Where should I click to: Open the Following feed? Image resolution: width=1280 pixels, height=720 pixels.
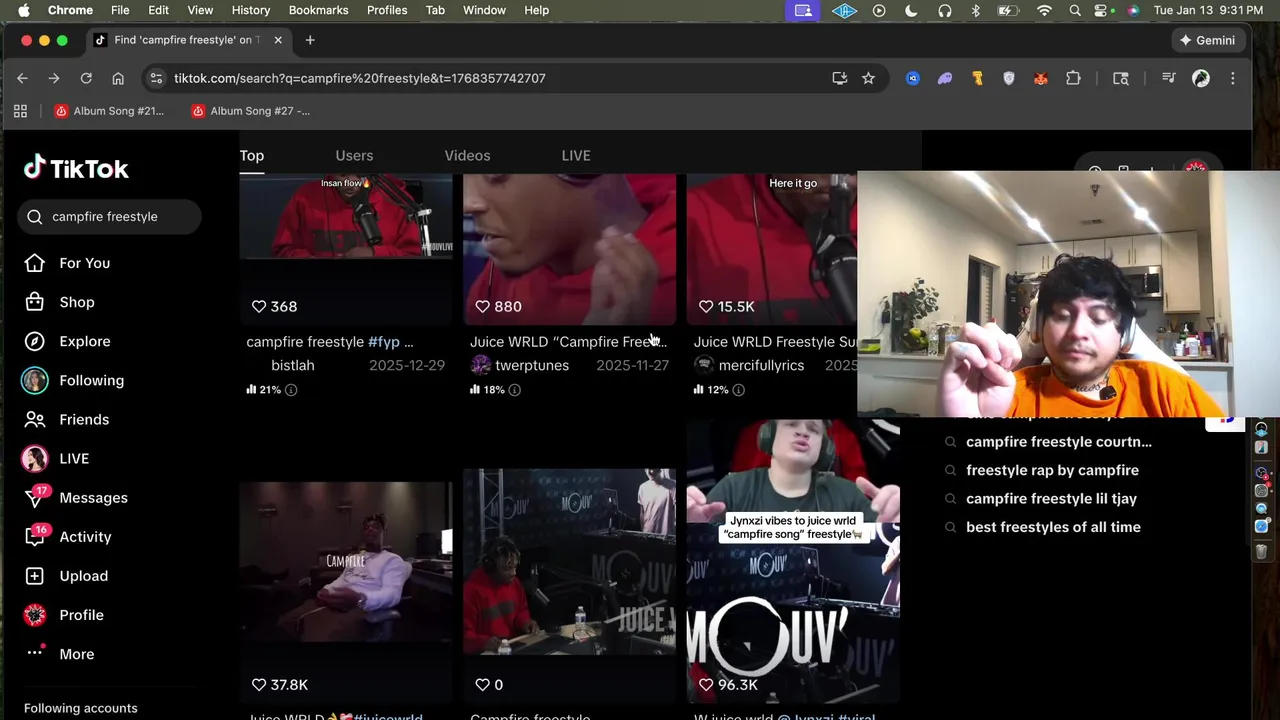91,380
